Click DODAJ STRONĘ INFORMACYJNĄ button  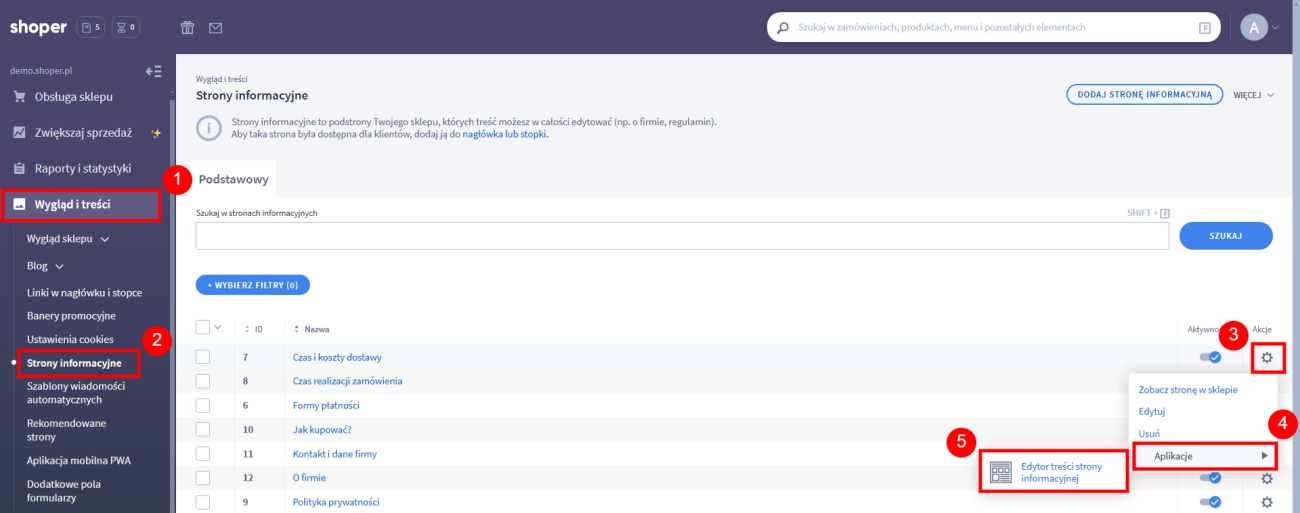coord(1144,95)
